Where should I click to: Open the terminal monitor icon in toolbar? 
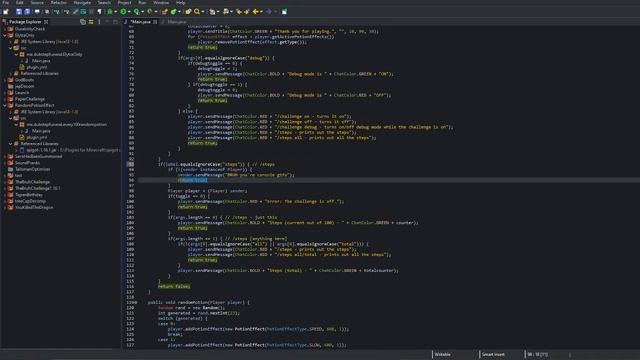pos(37,12)
